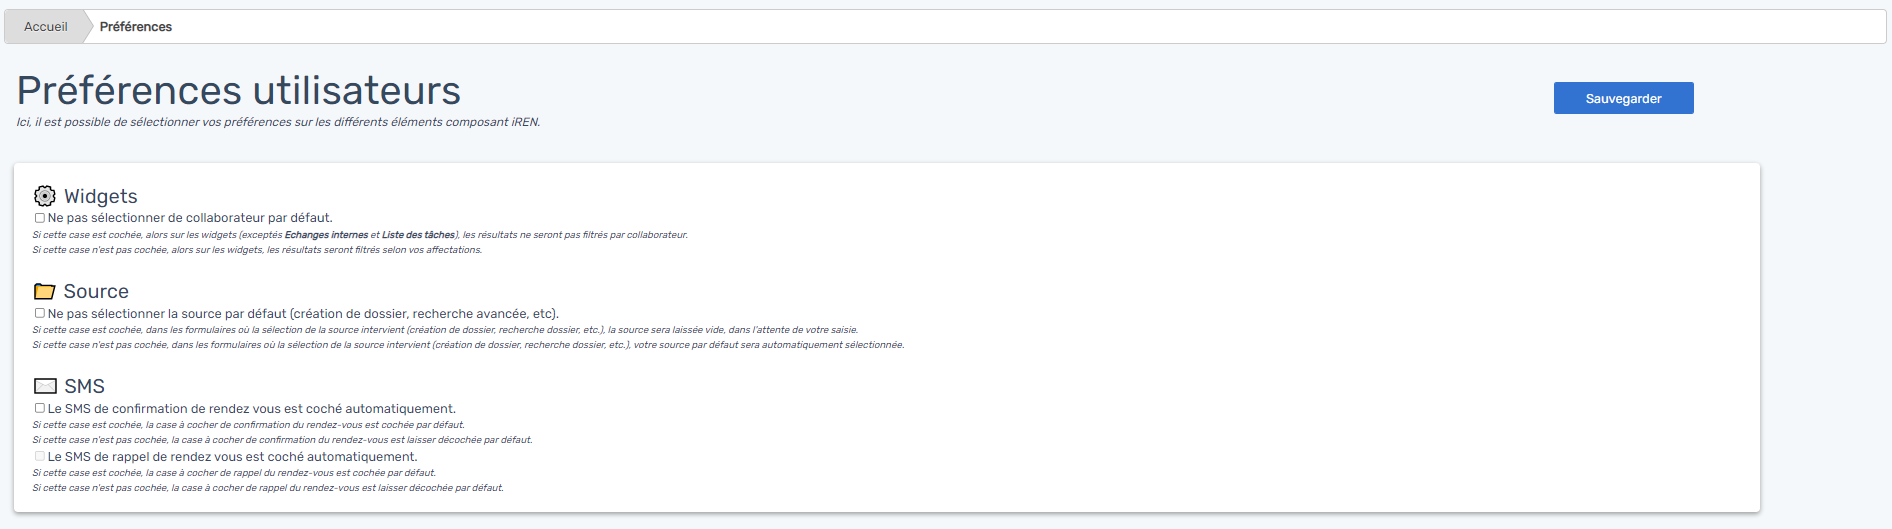Click the folder icon beside Source
The width and height of the screenshot is (1892, 529).
tap(44, 292)
